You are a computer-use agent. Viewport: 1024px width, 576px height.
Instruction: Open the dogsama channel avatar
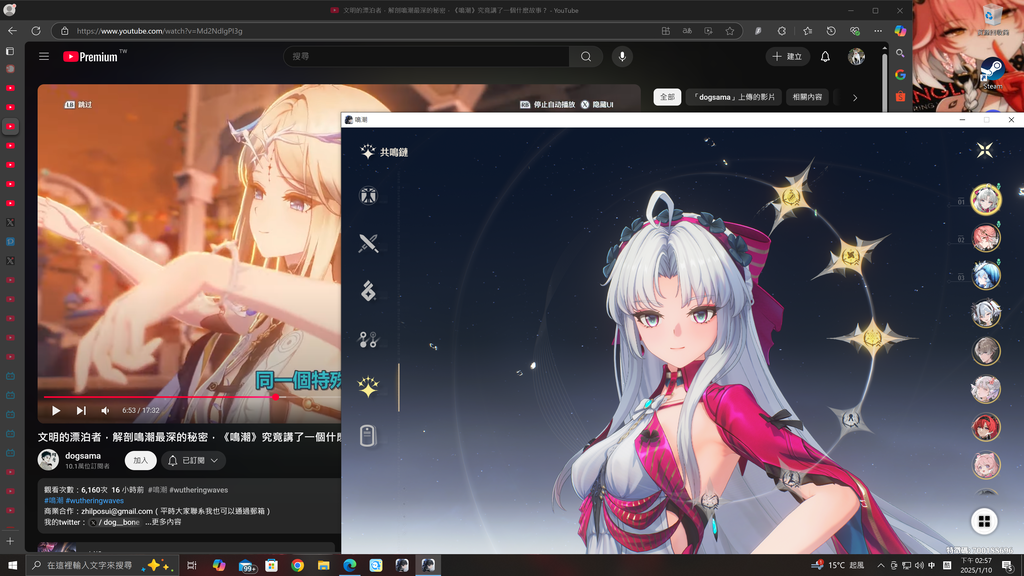tap(48, 460)
